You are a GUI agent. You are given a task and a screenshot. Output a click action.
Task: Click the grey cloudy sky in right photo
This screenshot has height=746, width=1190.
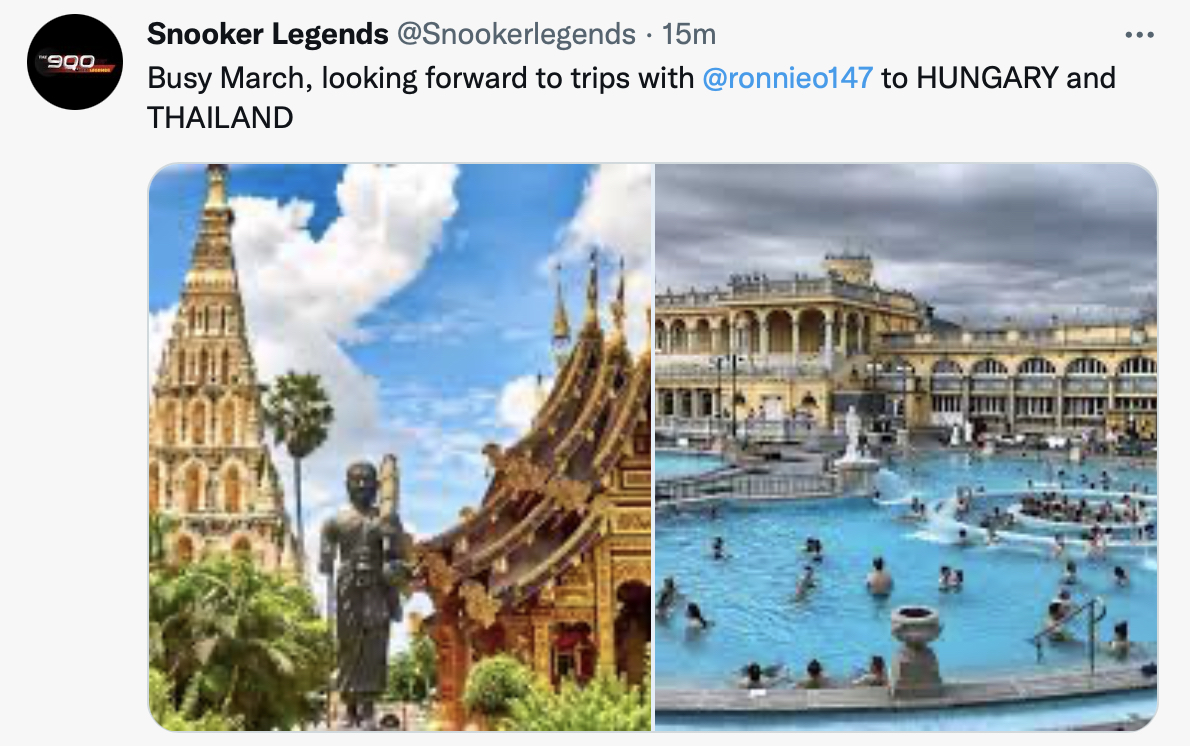[906, 220]
